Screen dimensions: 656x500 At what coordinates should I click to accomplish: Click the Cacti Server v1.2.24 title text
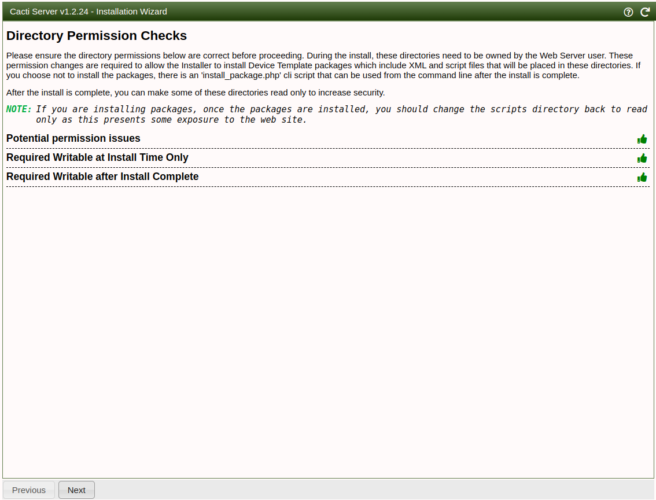point(88,12)
